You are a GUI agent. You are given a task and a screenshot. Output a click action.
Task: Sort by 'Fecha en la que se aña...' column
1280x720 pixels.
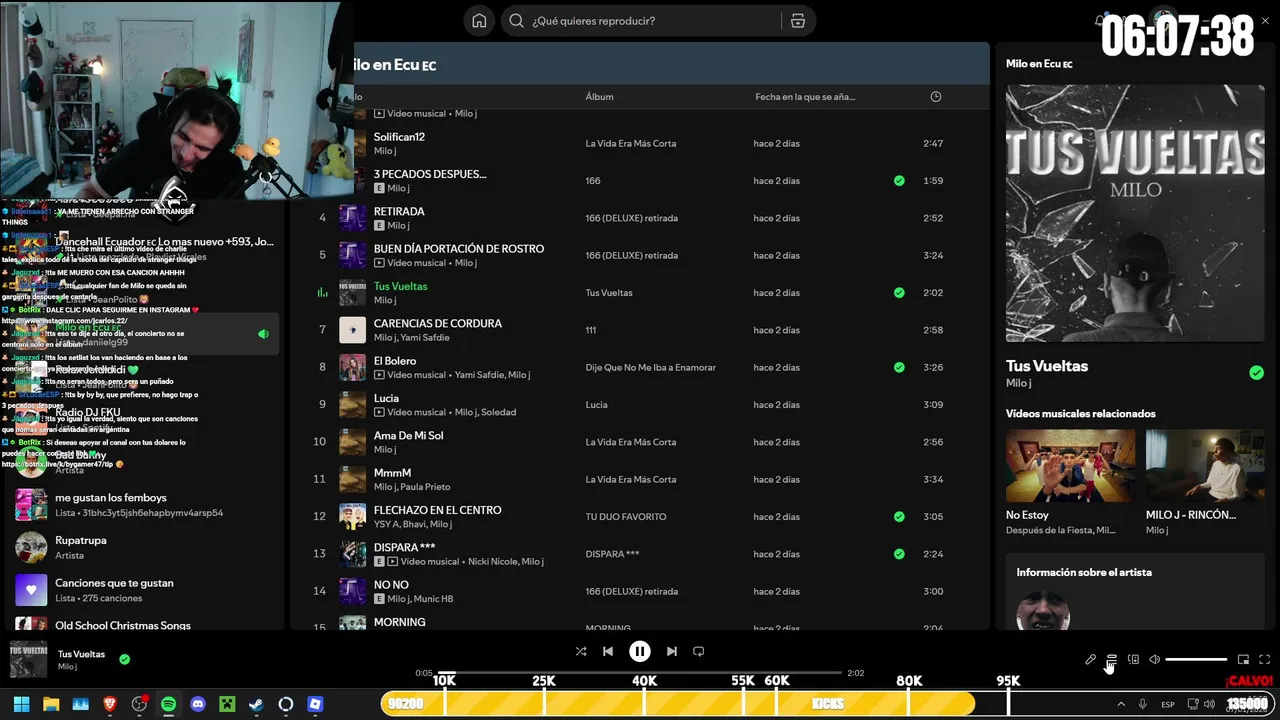(805, 97)
